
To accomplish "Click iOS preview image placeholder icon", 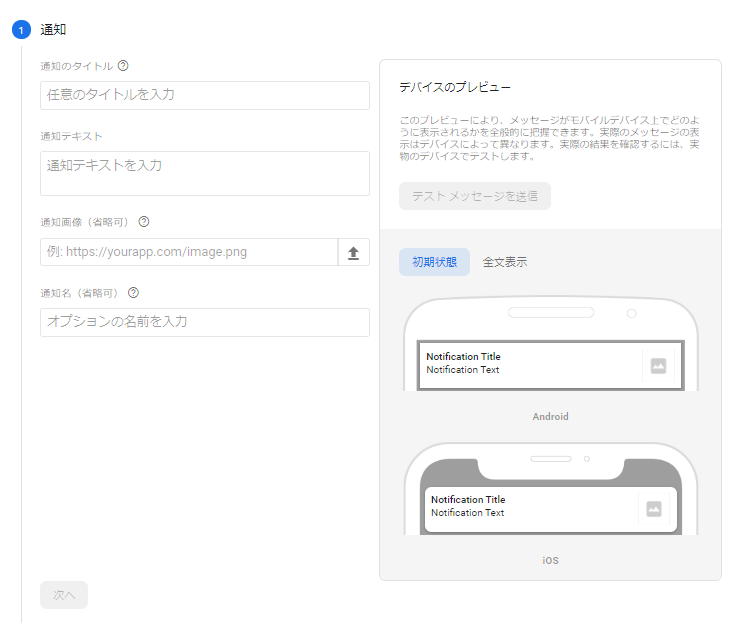I will pos(654,509).
